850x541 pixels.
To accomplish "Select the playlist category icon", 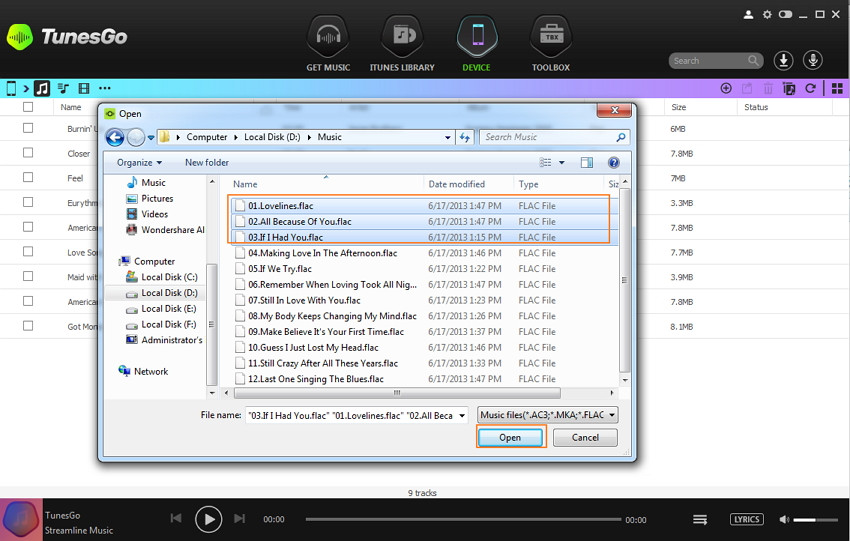I will pos(63,88).
